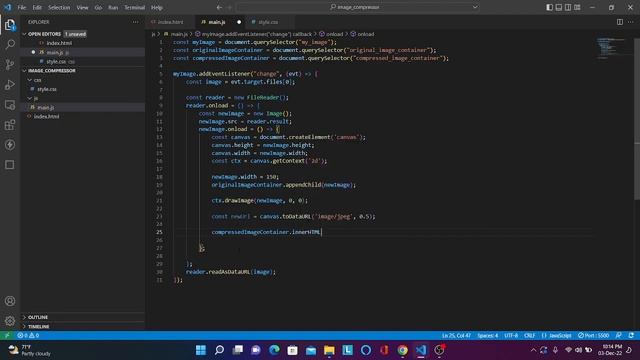Open the File menu
The image size is (640, 360).
point(22,7)
